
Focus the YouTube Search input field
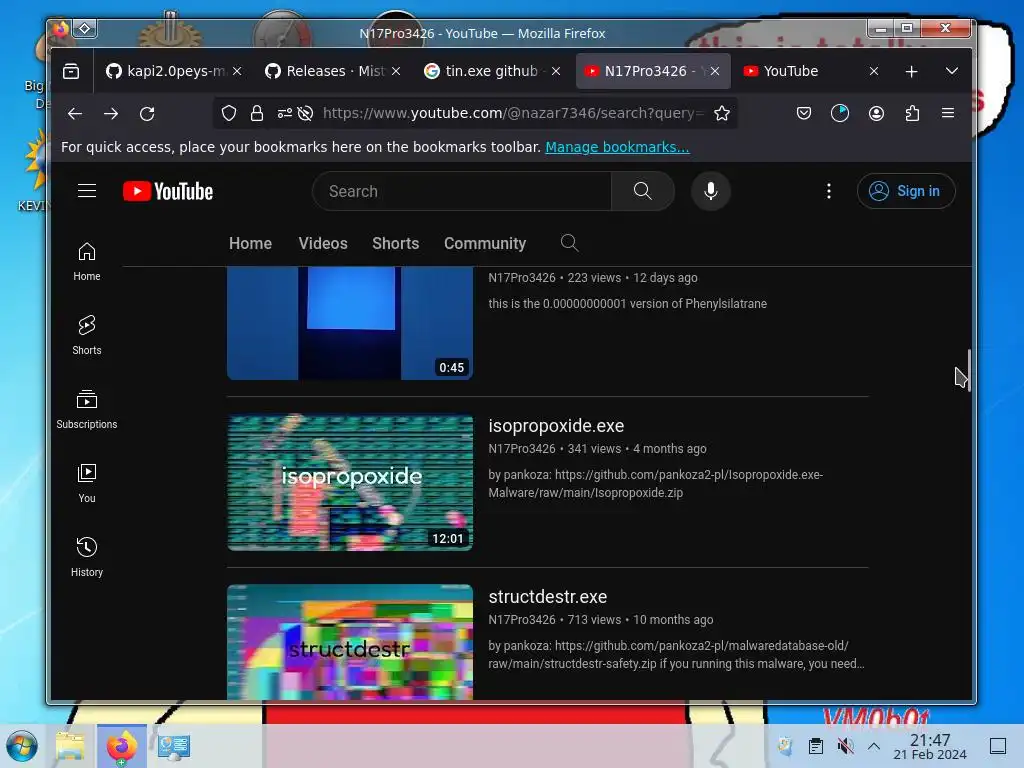click(462, 191)
